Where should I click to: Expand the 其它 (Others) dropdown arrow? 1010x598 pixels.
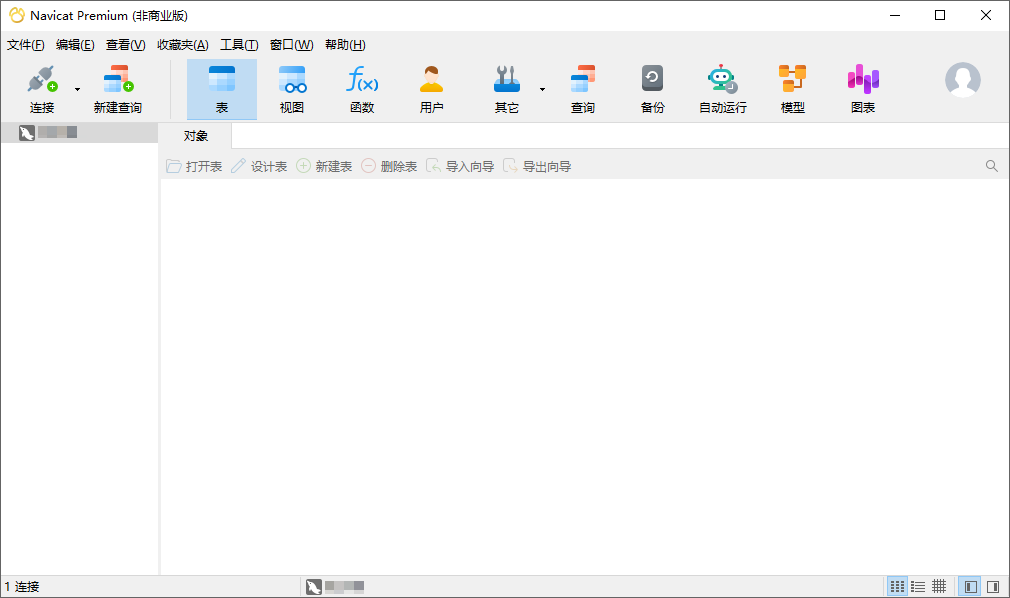click(x=542, y=90)
